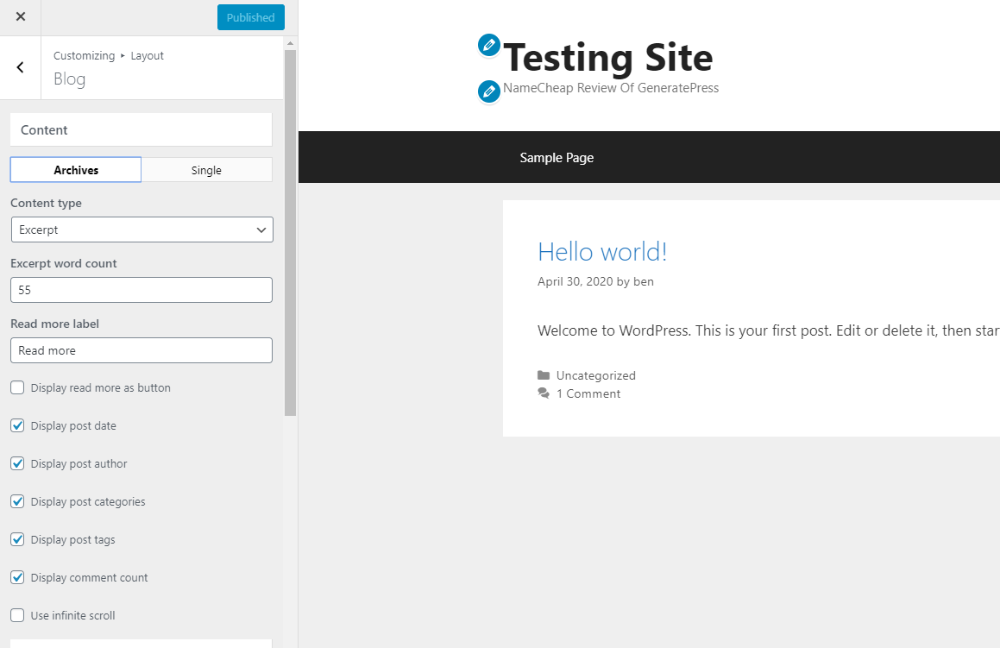Click the April 30, 2020 post date

click(x=575, y=281)
